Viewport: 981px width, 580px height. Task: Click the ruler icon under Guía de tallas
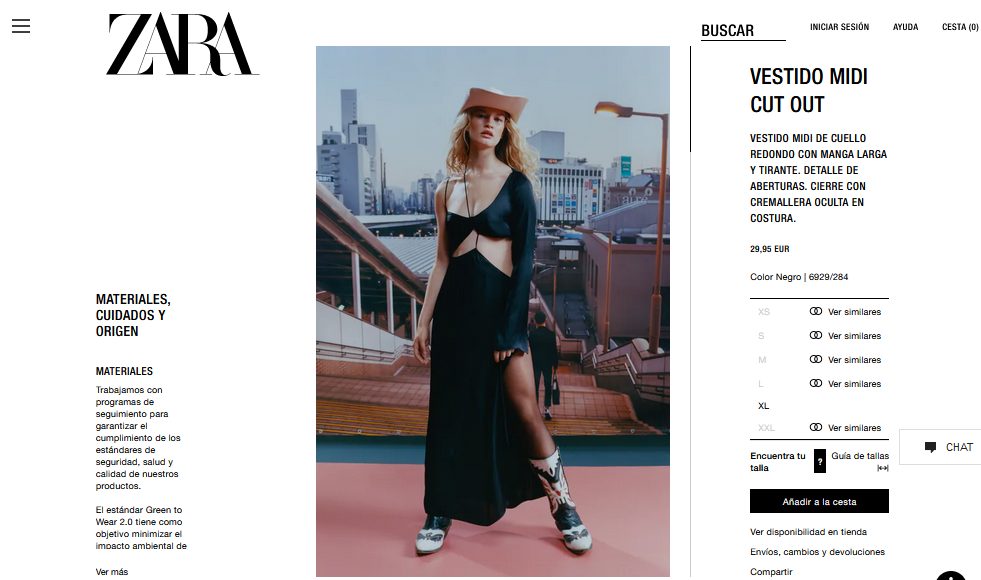coord(883,468)
